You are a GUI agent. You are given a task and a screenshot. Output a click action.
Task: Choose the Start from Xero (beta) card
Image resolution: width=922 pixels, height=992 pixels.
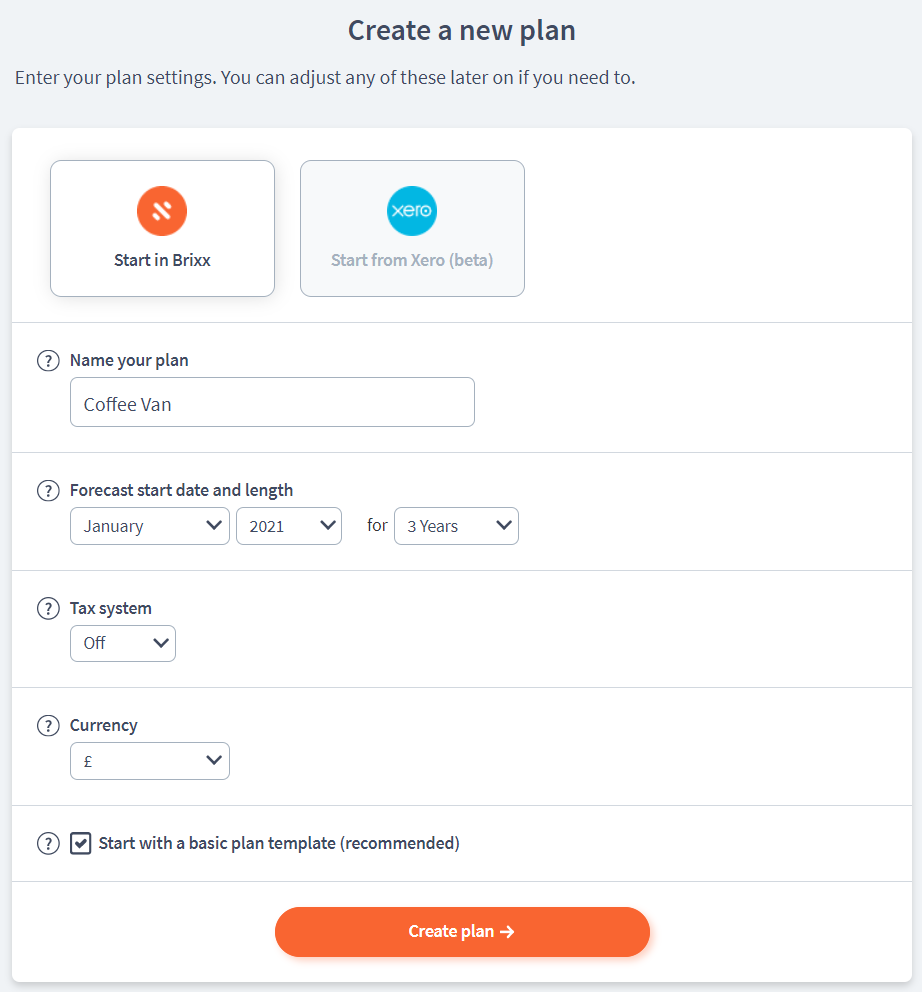(412, 229)
